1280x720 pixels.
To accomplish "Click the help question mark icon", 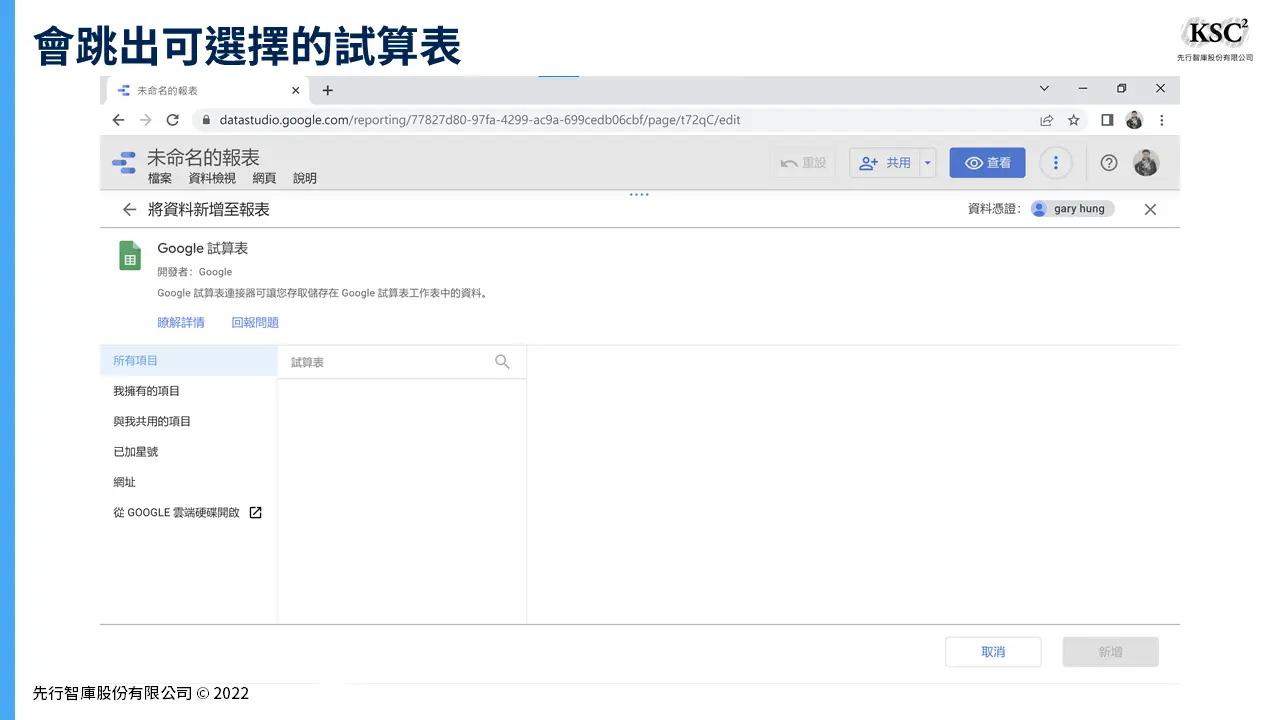I will point(1108,163).
